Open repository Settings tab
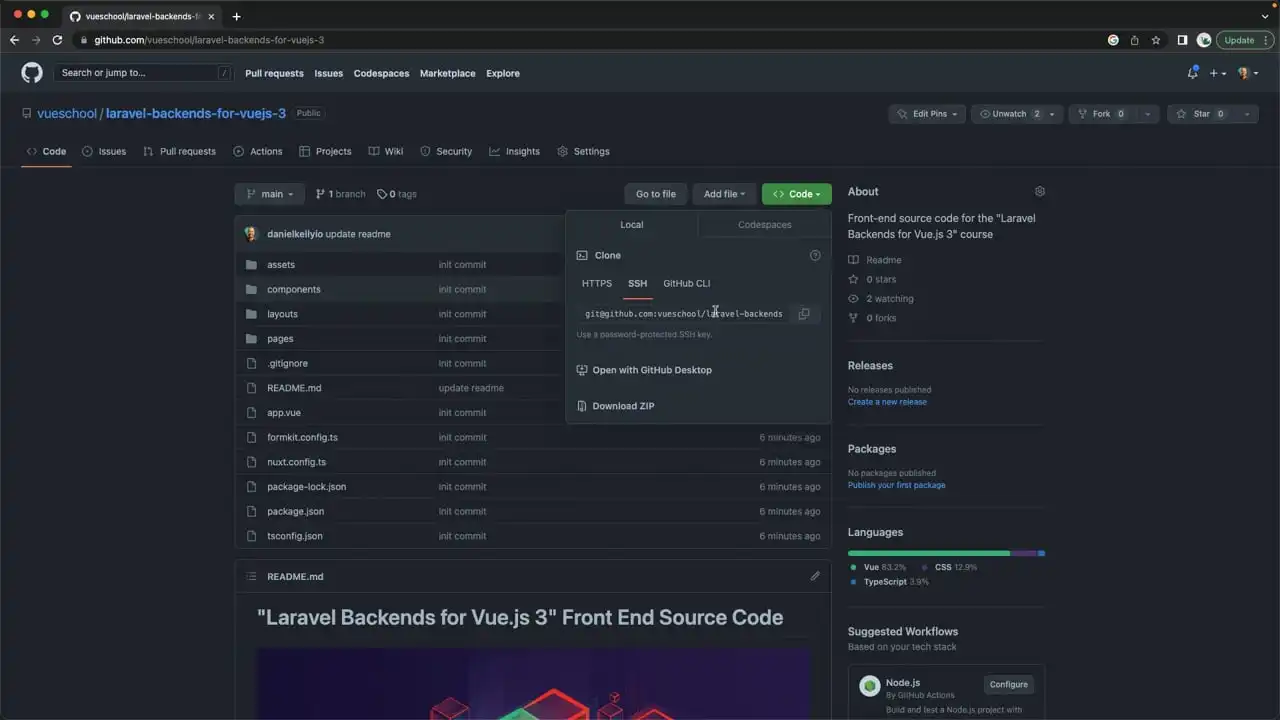 click(x=583, y=152)
